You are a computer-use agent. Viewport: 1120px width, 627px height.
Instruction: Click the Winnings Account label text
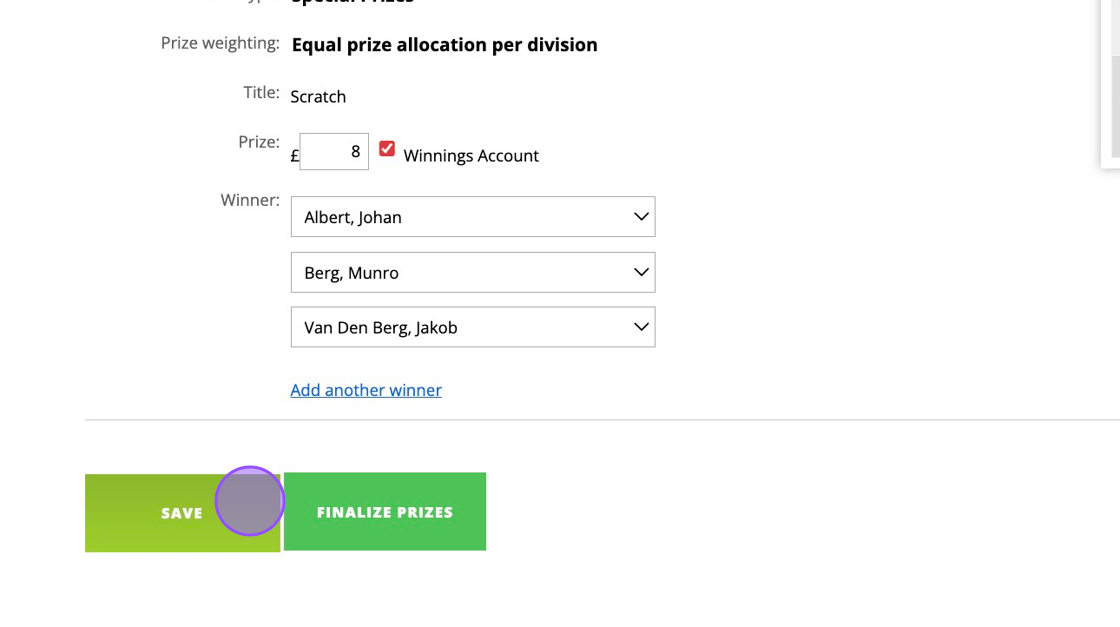pyautogui.click(x=471, y=156)
